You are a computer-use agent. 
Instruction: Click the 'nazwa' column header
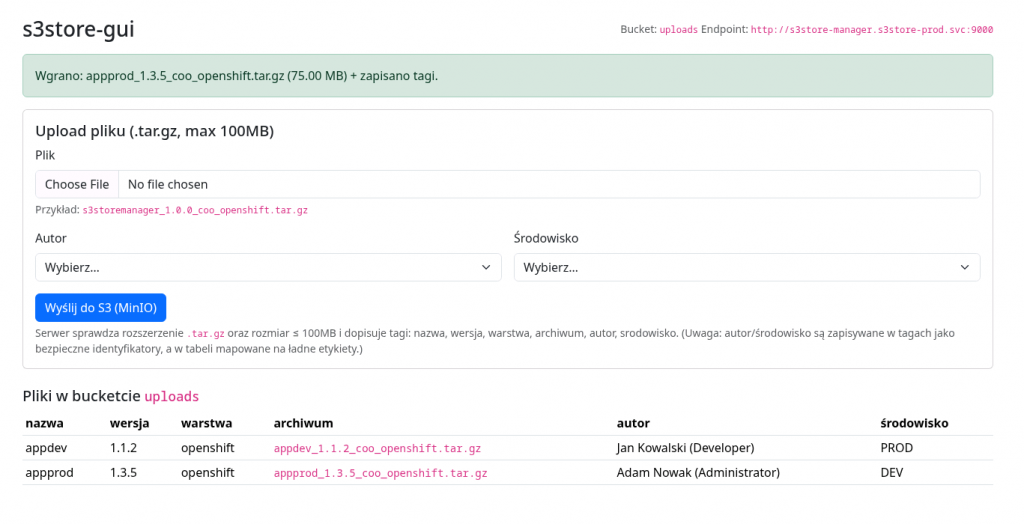44,423
